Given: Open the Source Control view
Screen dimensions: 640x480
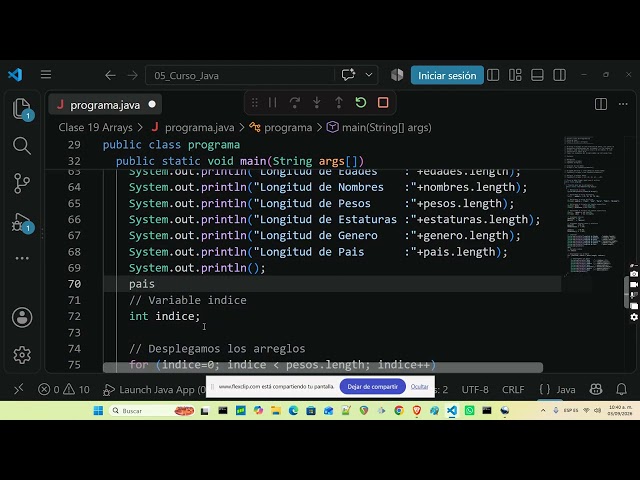Looking at the screenshot, I should click(22, 183).
